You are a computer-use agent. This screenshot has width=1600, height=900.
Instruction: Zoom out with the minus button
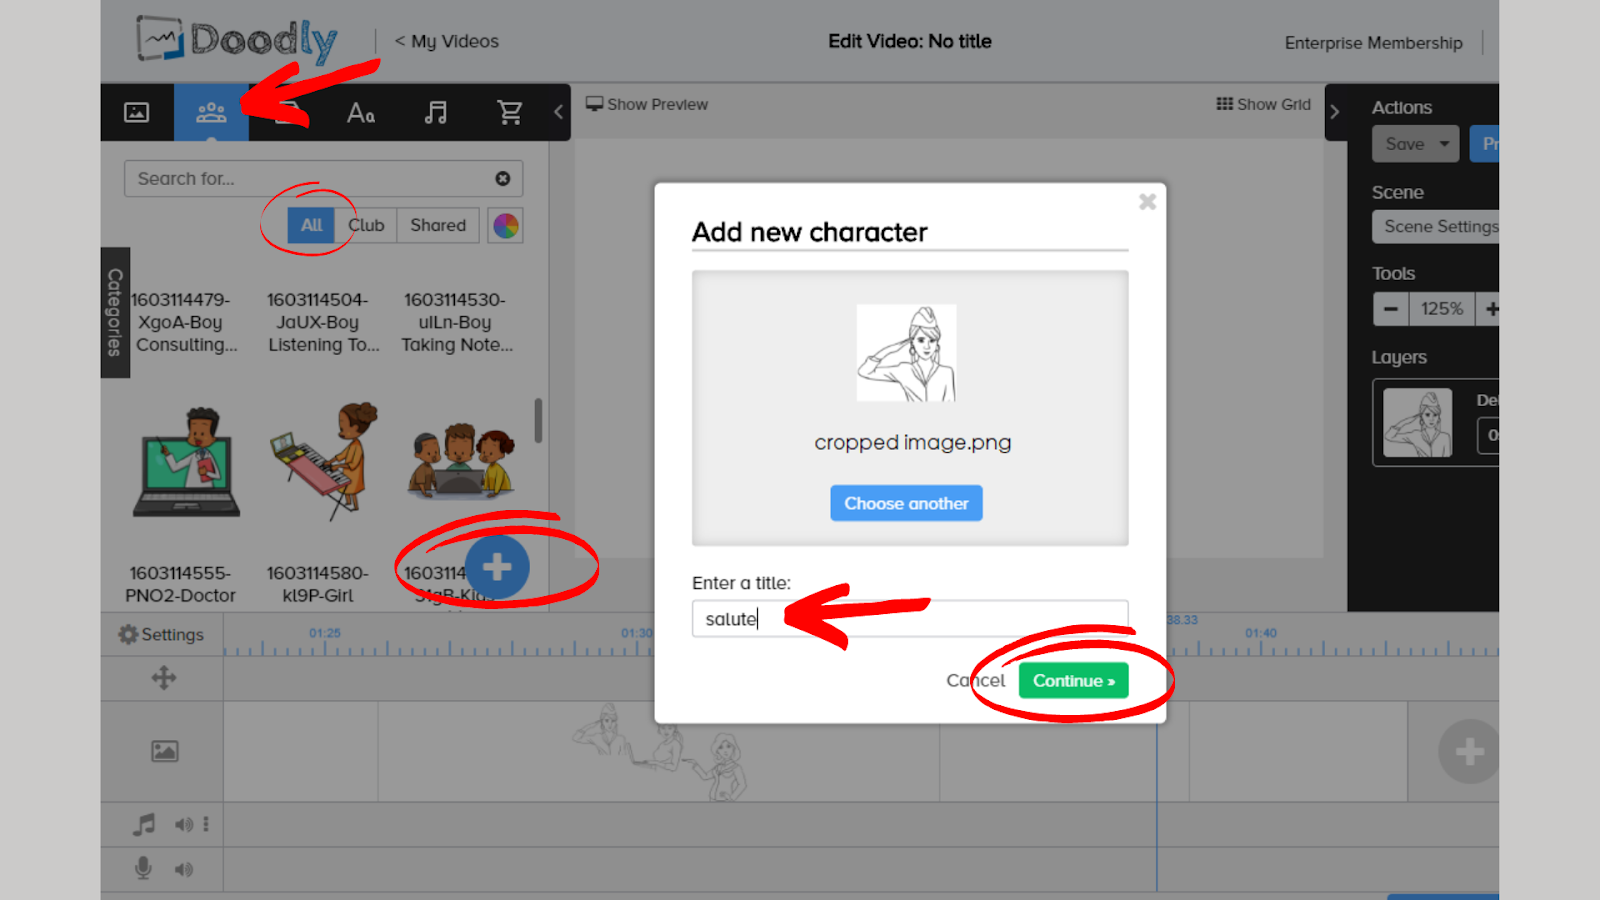tap(1391, 309)
